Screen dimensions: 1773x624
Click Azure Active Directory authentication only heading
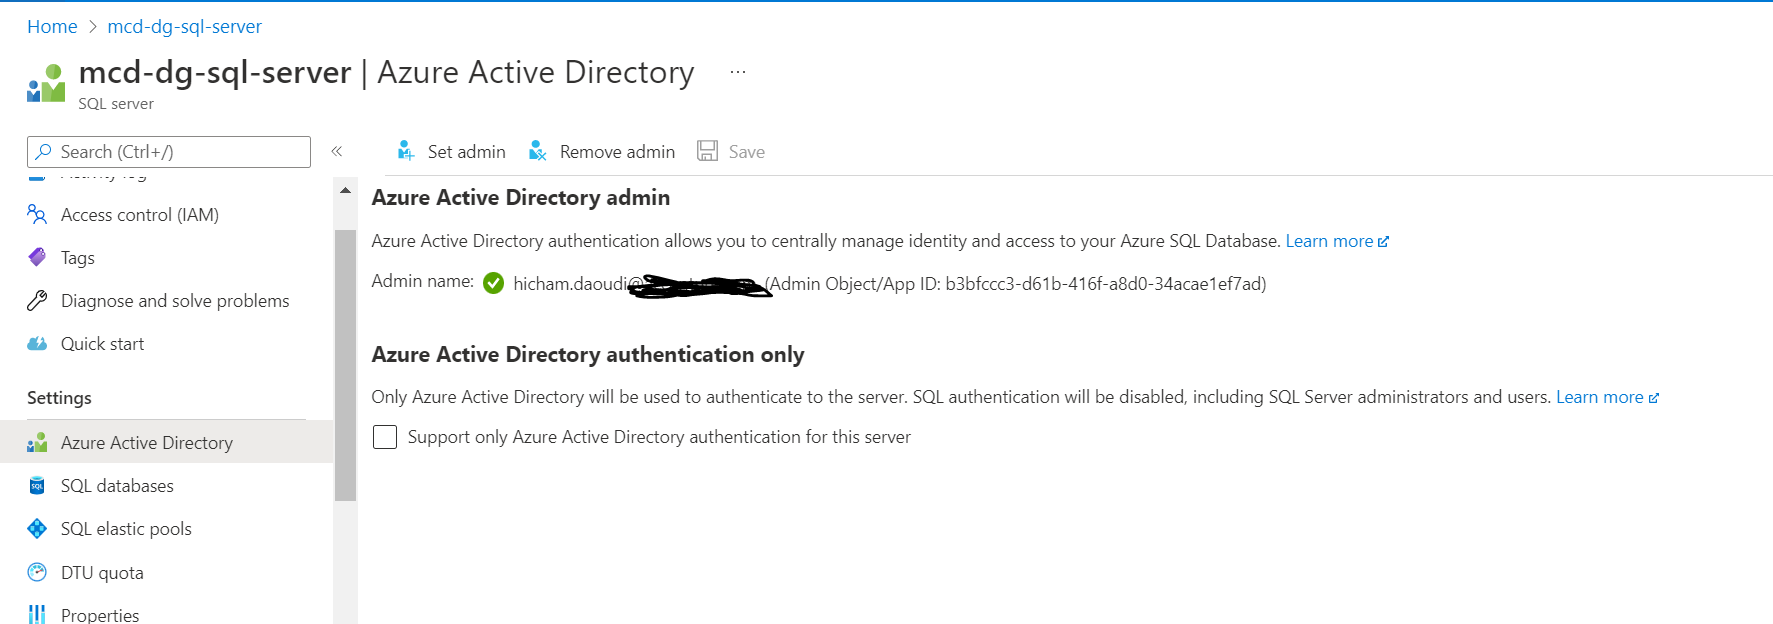588,355
